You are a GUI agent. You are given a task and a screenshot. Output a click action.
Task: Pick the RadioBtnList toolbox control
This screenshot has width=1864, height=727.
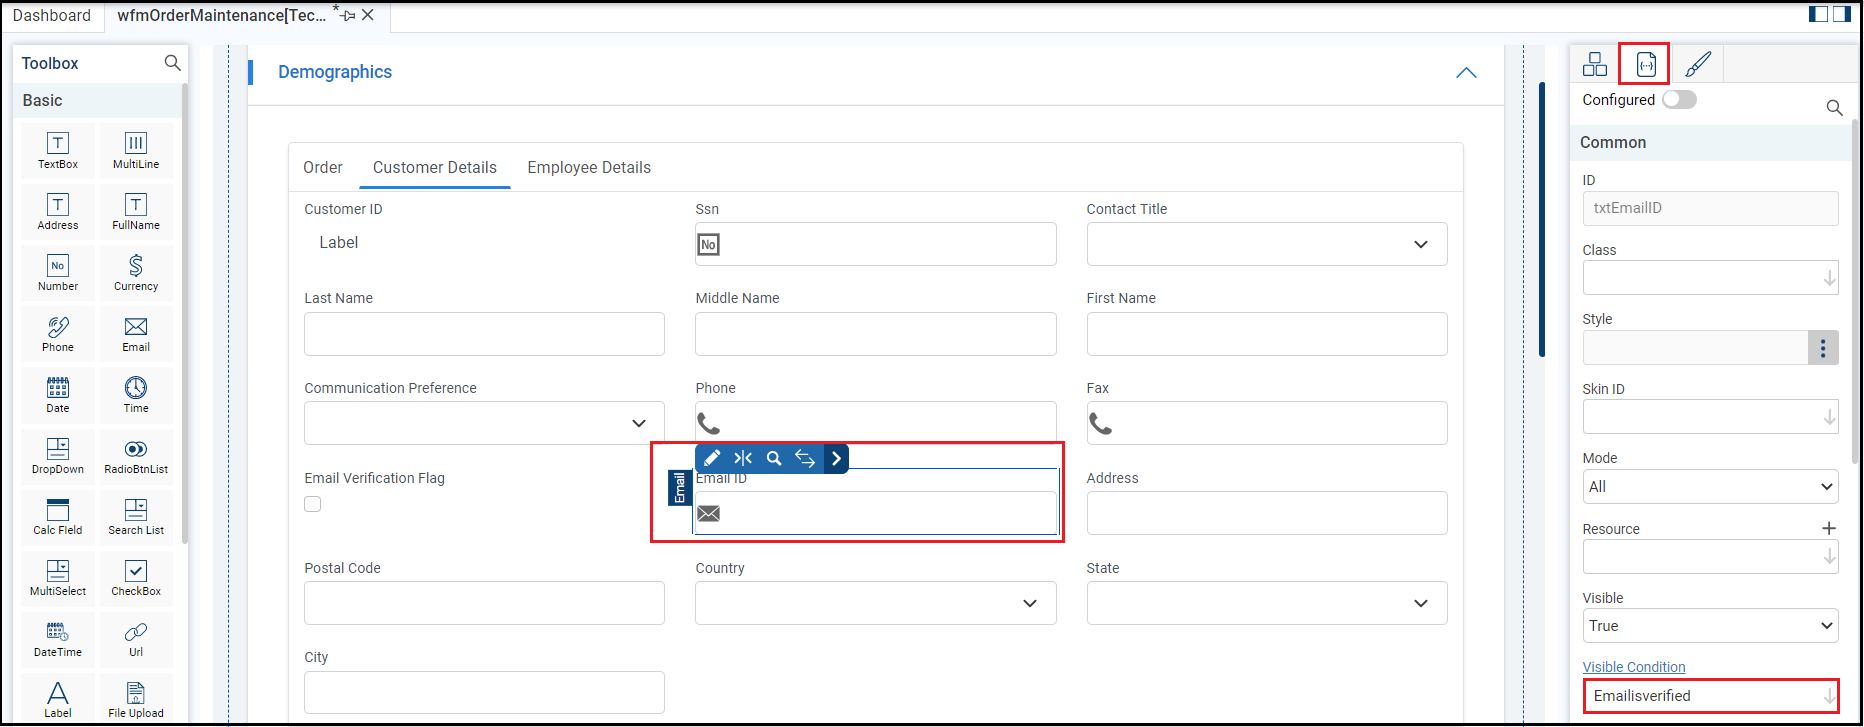click(136, 455)
